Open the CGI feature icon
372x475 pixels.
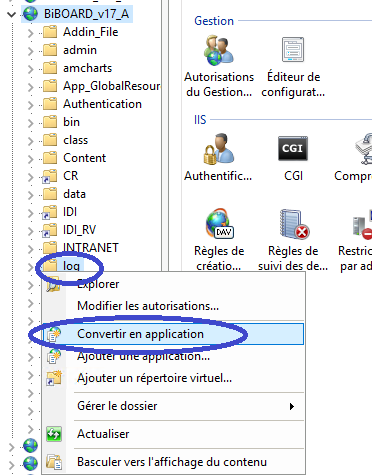[x=293, y=149]
